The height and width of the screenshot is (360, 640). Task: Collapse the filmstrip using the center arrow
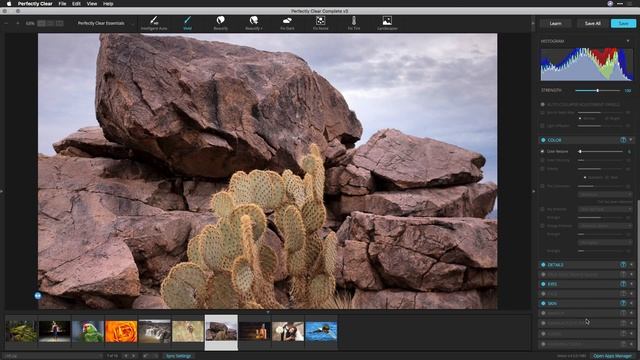click(268, 312)
